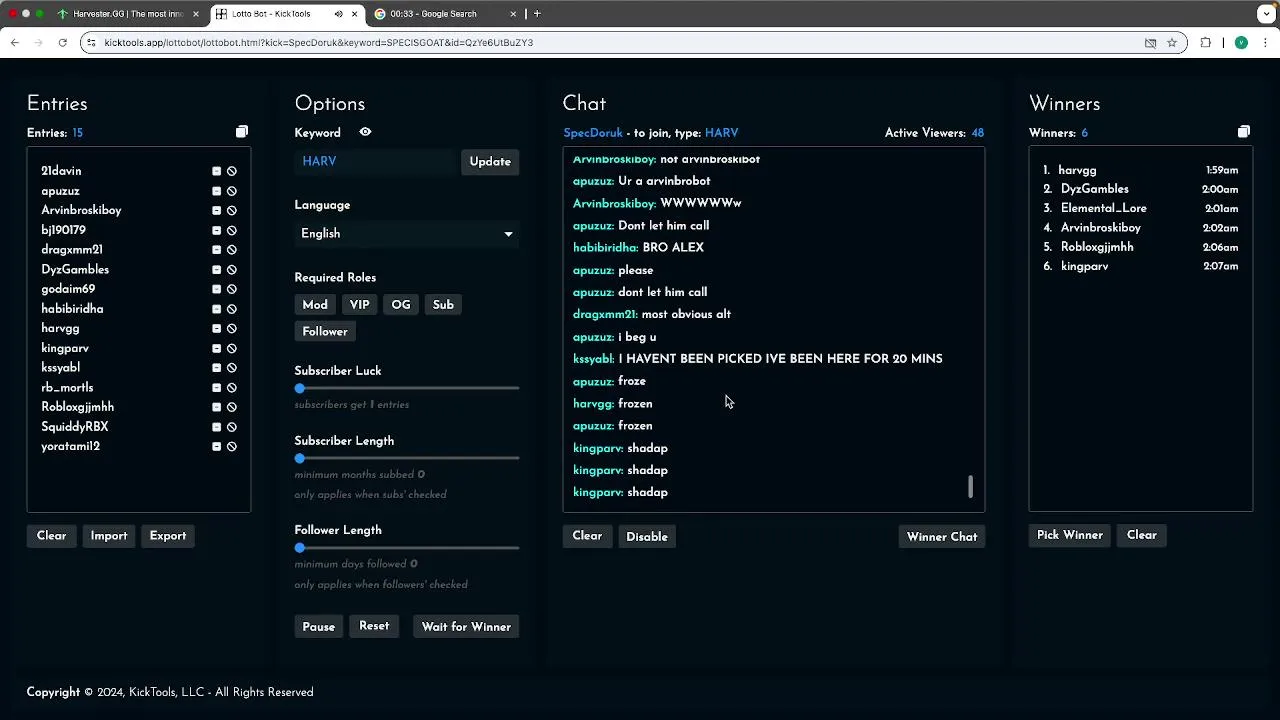
Task: Click the HARV keyword input field
Action: (375, 162)
